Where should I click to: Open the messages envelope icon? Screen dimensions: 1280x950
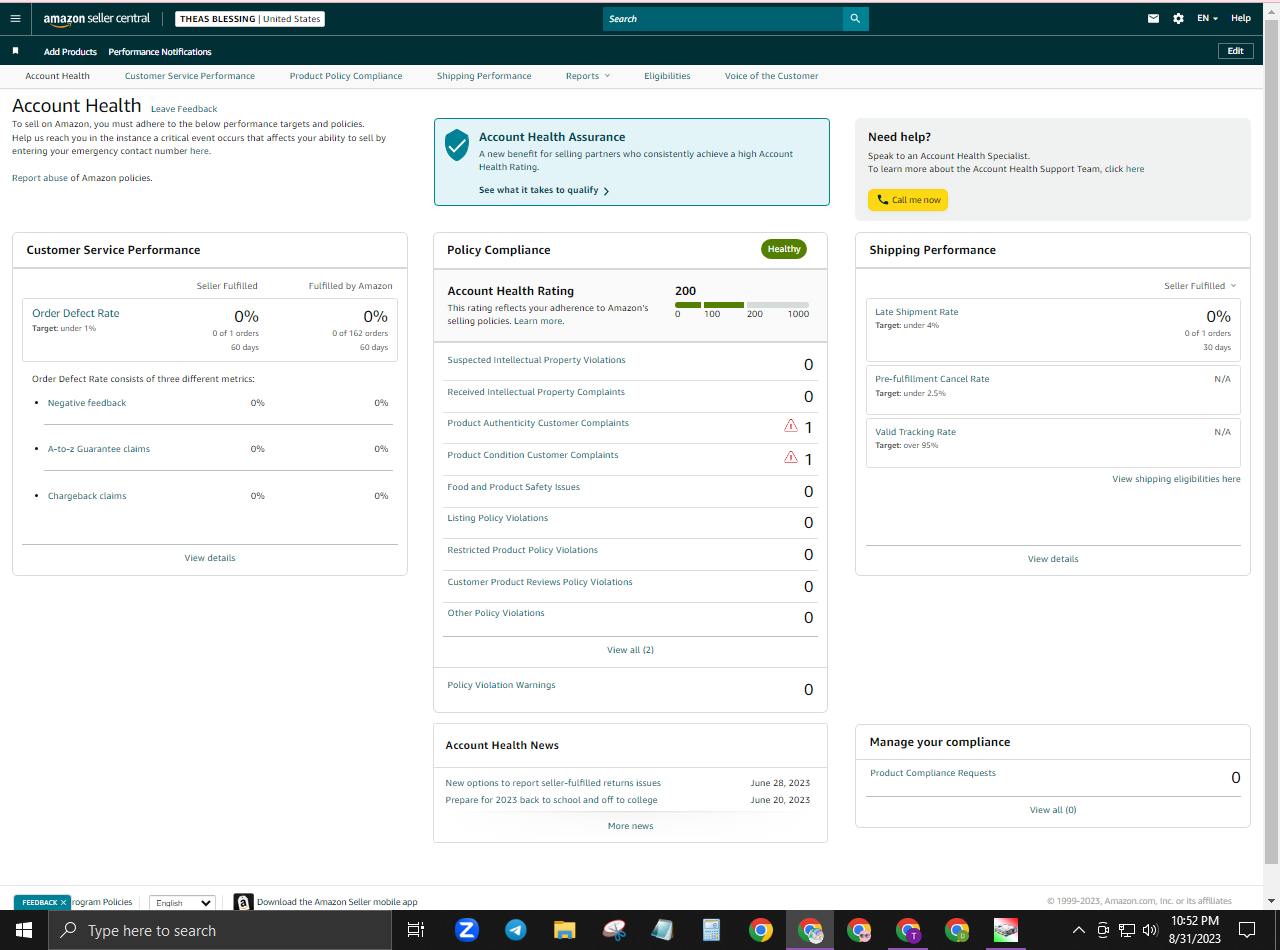pos(1153,19)
